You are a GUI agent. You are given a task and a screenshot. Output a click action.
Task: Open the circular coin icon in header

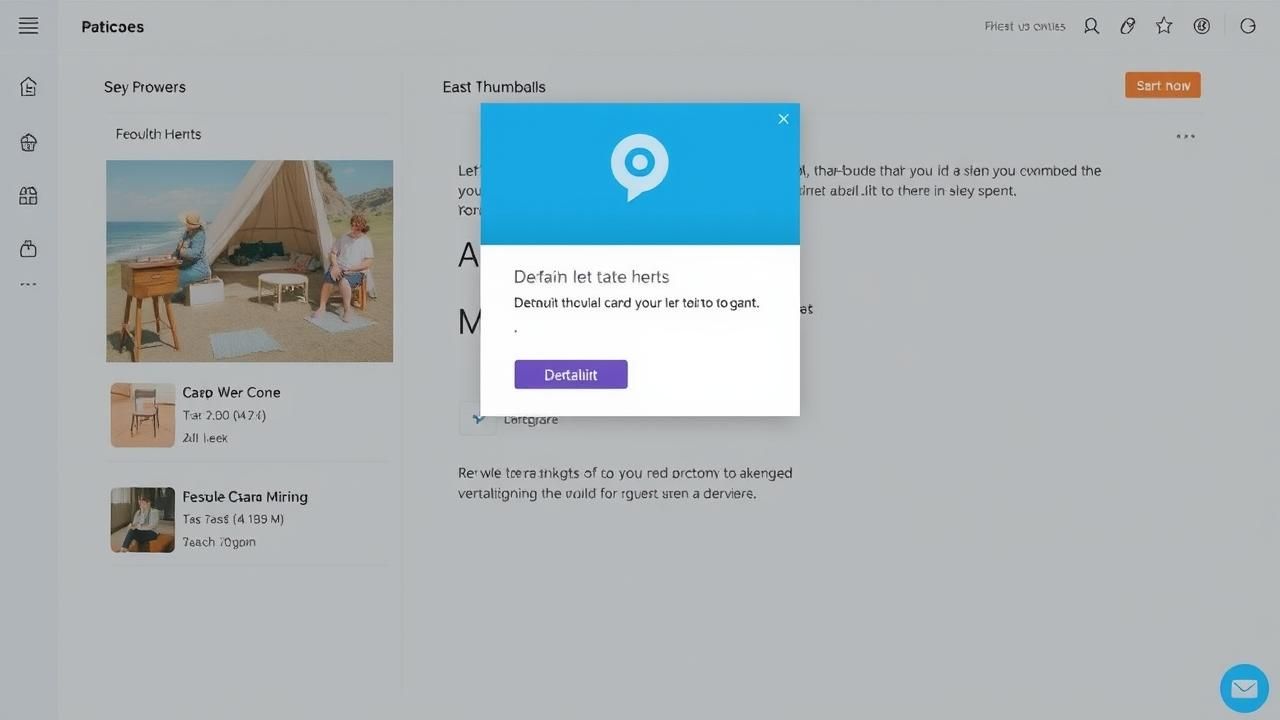pos(1202,27)
